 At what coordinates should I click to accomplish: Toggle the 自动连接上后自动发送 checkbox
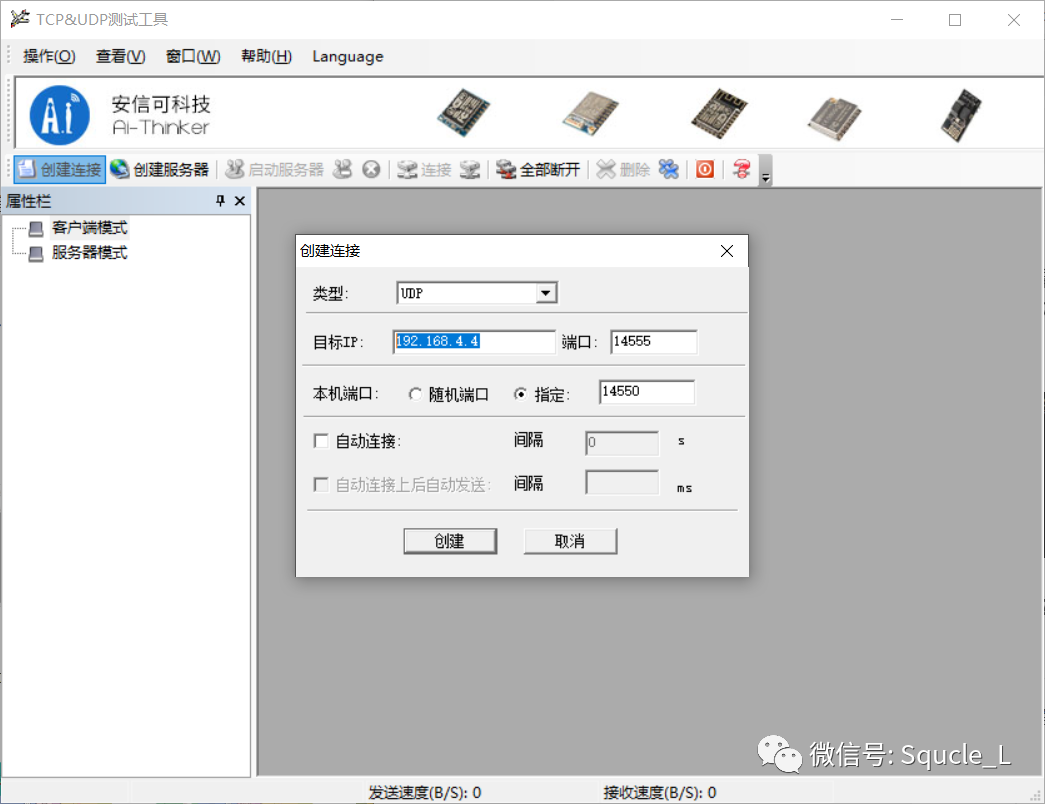(321, 485)
